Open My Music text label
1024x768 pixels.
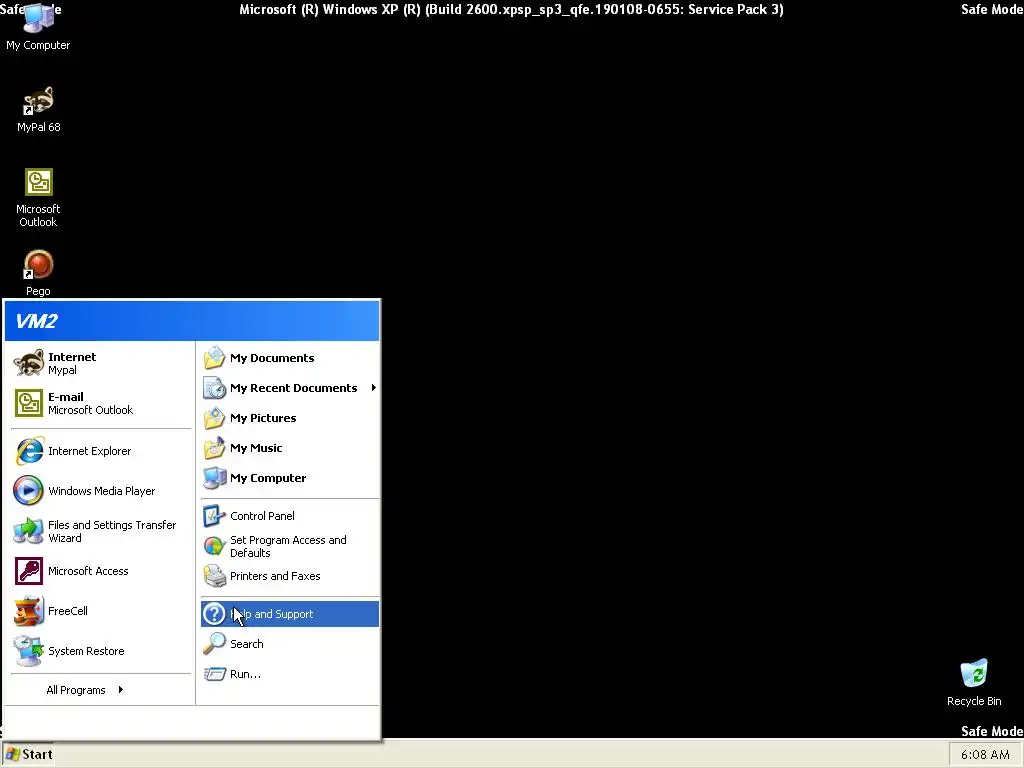256,448
